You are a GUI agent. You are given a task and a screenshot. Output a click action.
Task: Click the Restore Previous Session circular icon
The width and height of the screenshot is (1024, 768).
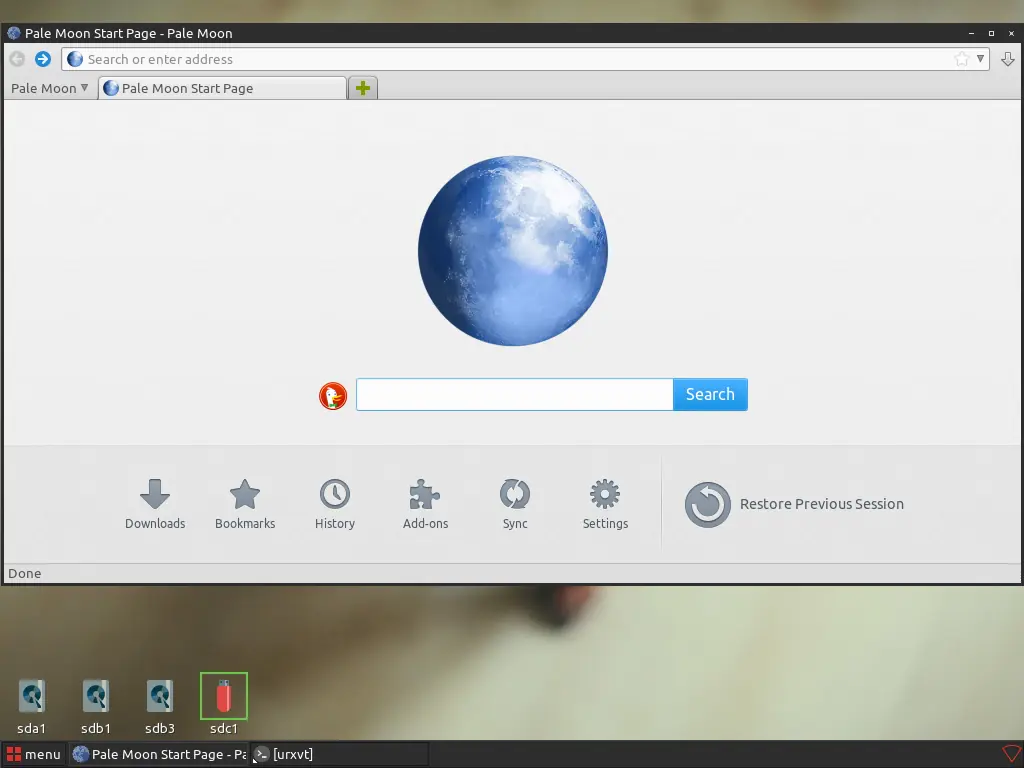tap(707, 504)
